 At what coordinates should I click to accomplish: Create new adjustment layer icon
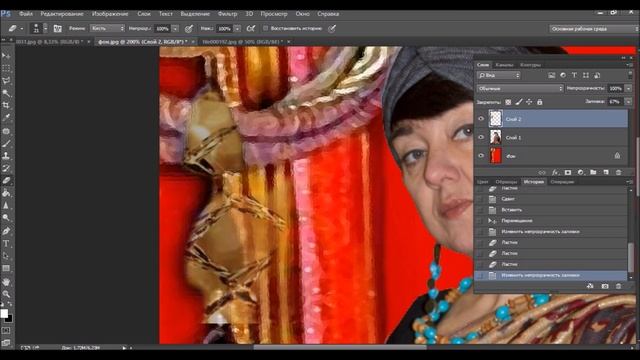pos(580,173)
